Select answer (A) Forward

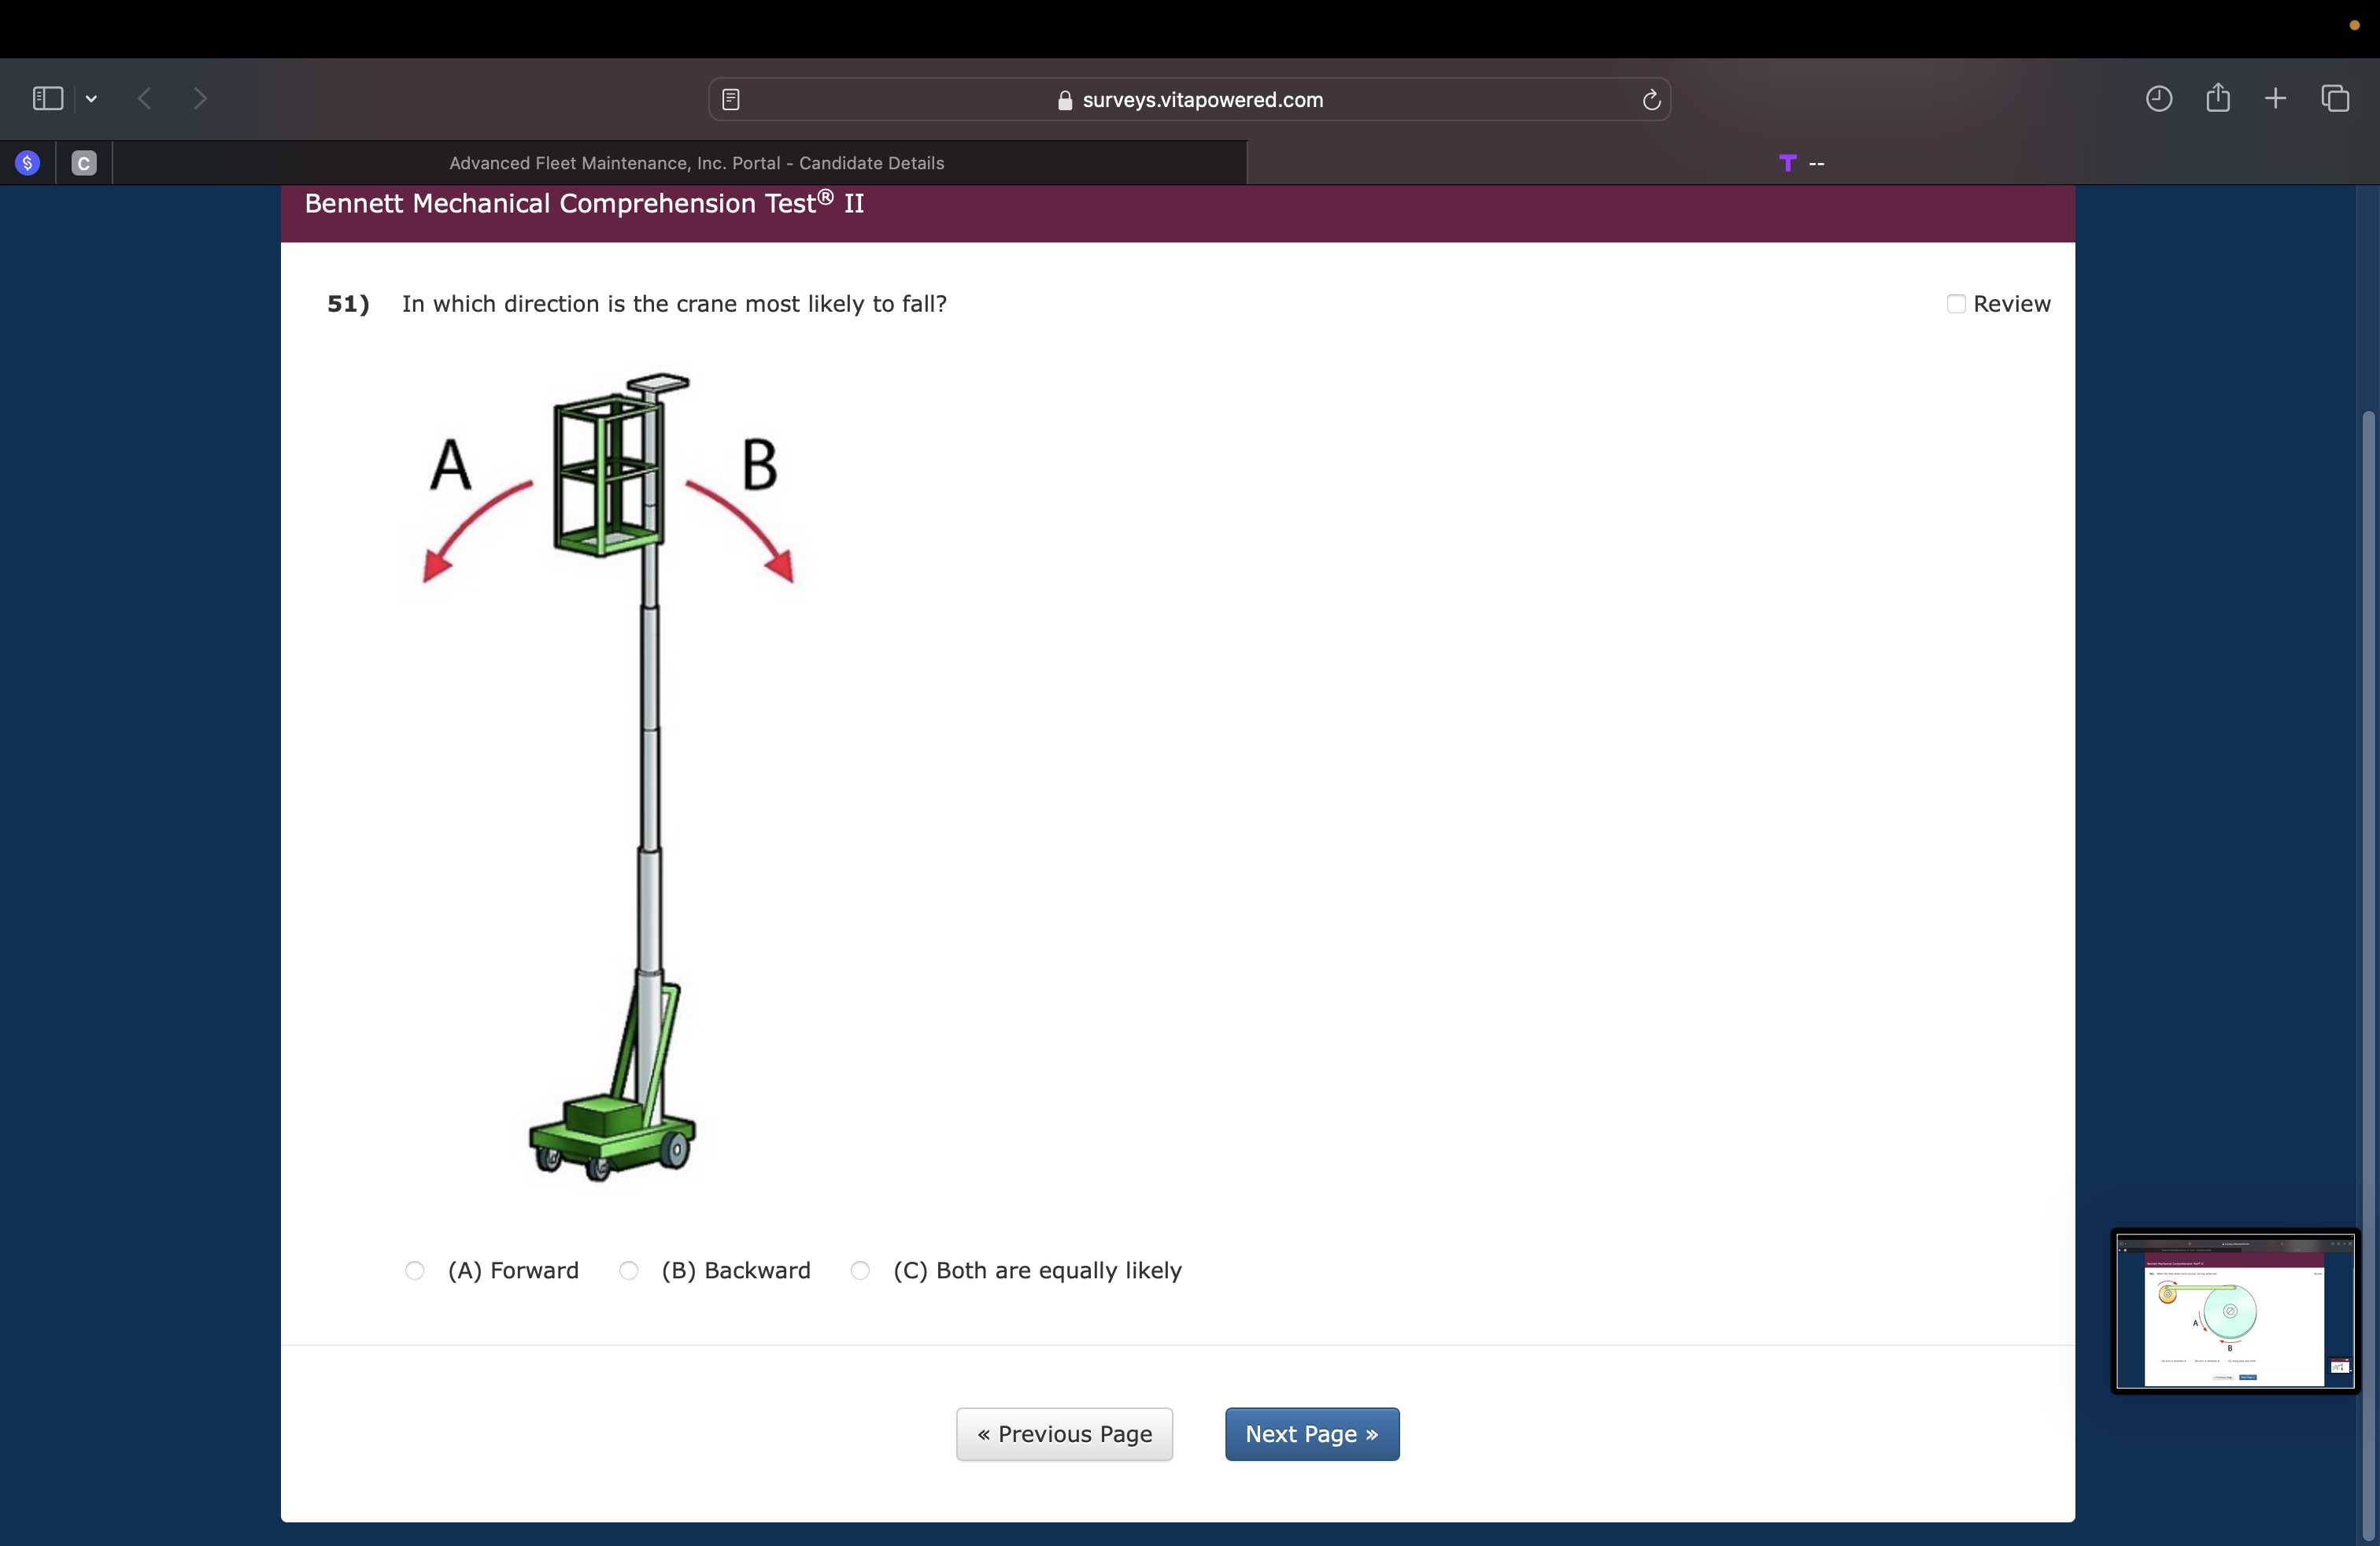pyautogui.click(x=415, y=1270)
